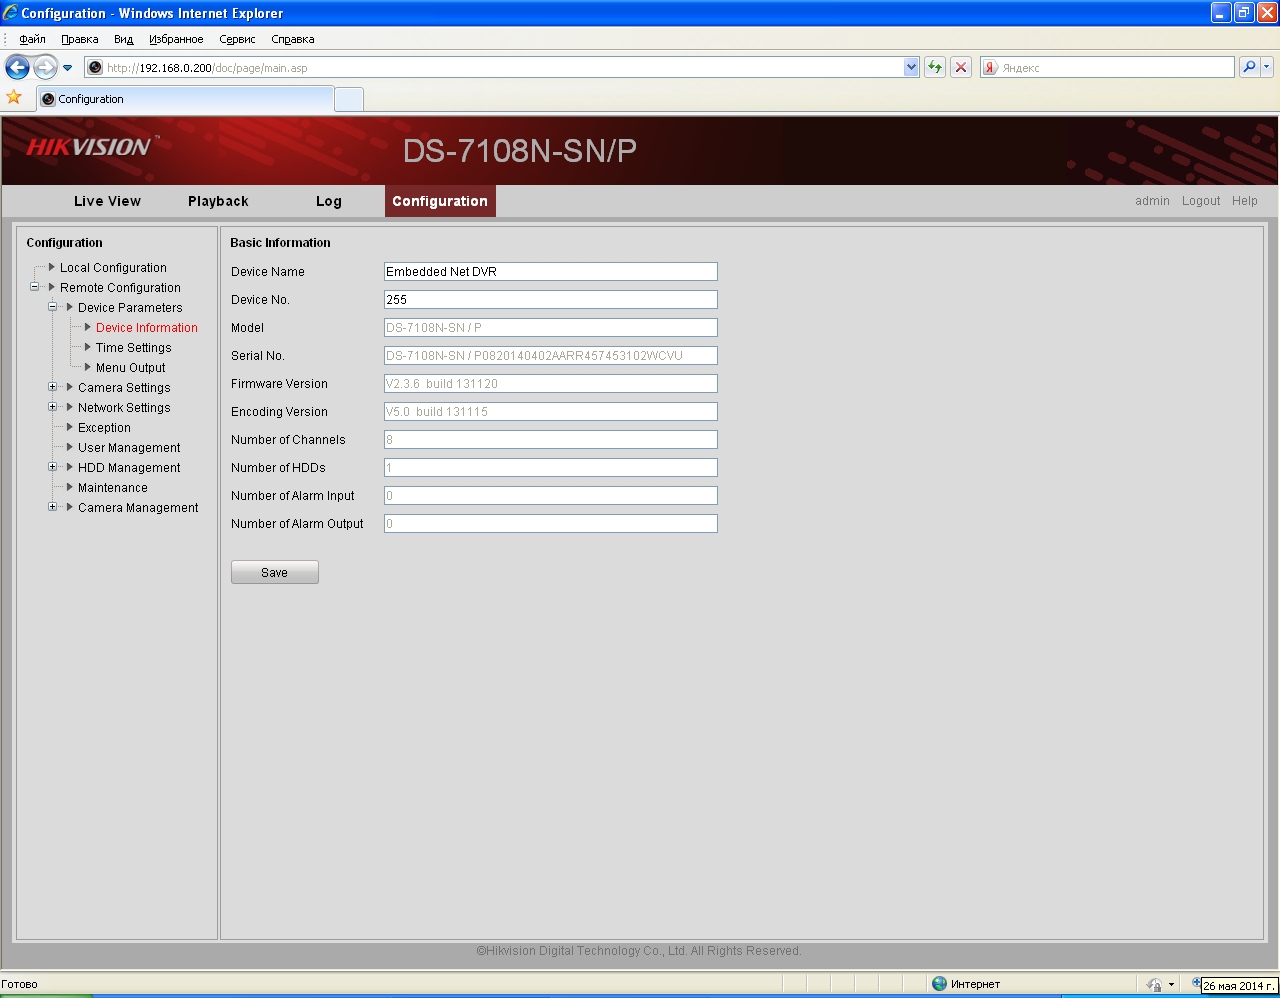This screenshot has height=998, width=1280.
Task: Click the Logout link
Action: 1201,201
